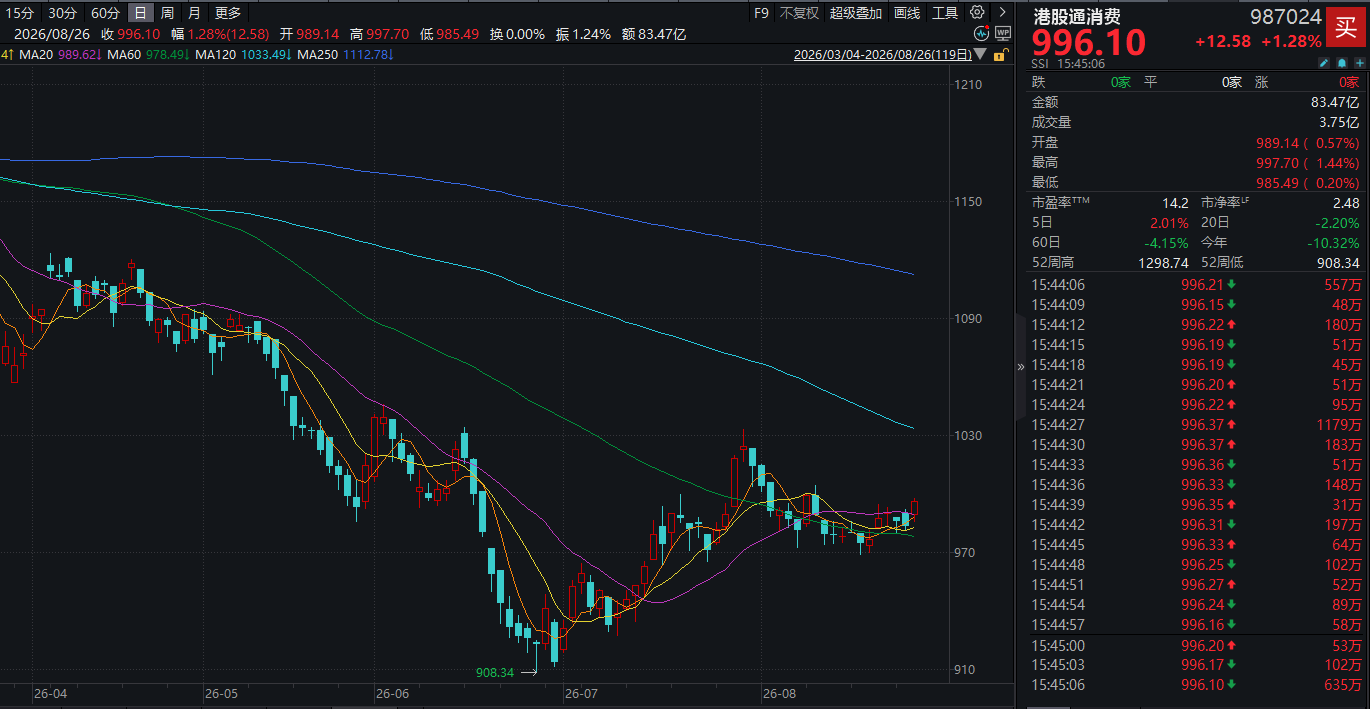Open the 工具 tools menu
The width and height of the screenshot is (1370, 709).
coord(945,13)
